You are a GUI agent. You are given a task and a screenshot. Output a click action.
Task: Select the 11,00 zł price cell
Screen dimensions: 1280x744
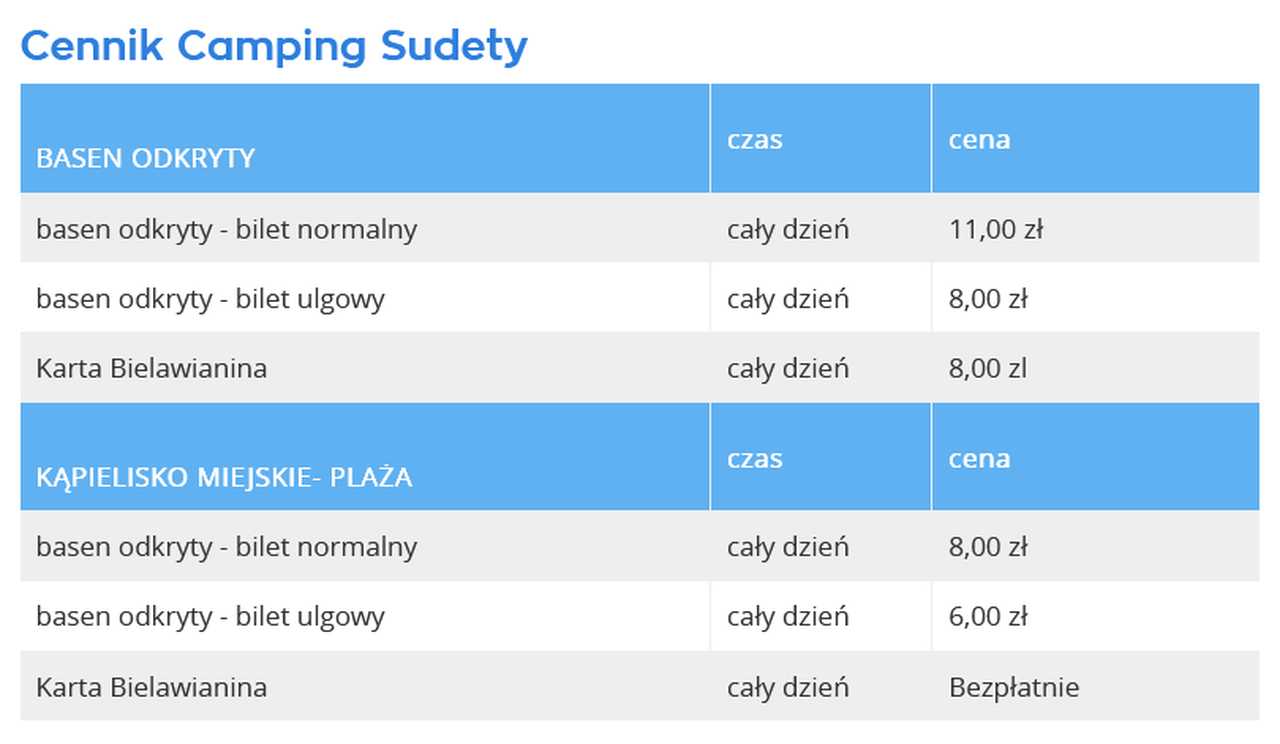point(1095,228)
